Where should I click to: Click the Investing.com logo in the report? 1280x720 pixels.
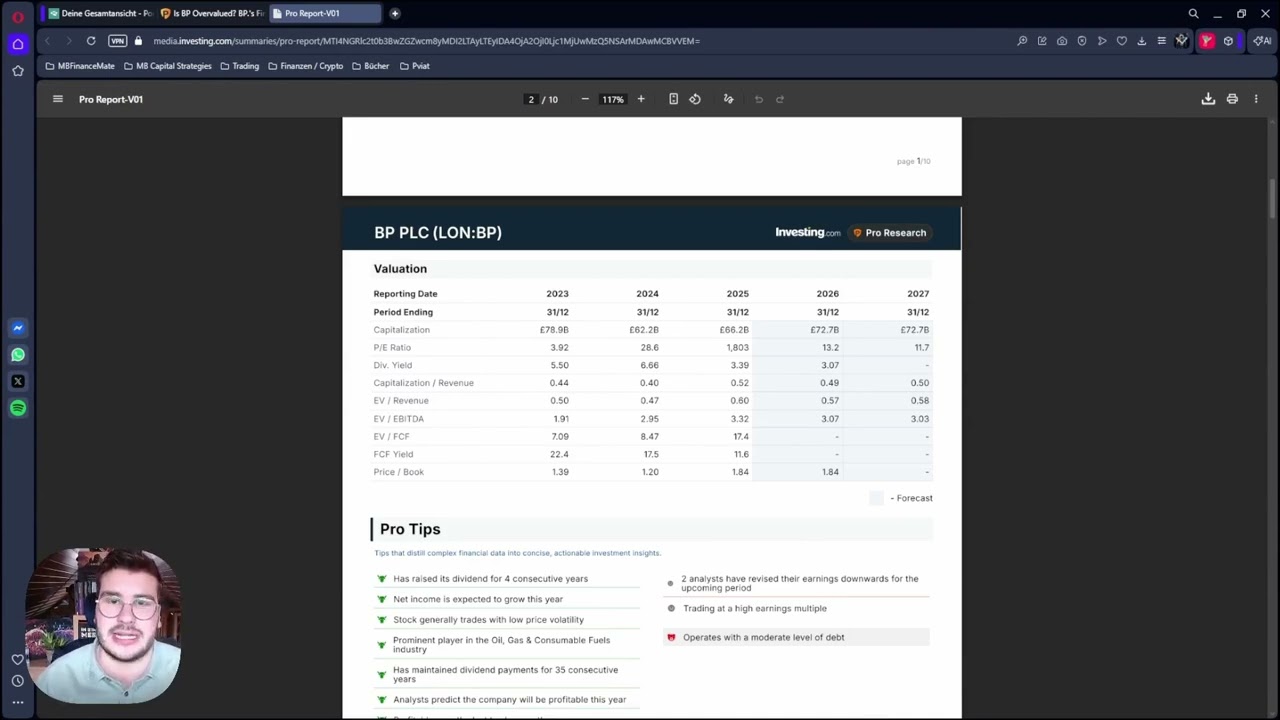click(x=808, y=233)
